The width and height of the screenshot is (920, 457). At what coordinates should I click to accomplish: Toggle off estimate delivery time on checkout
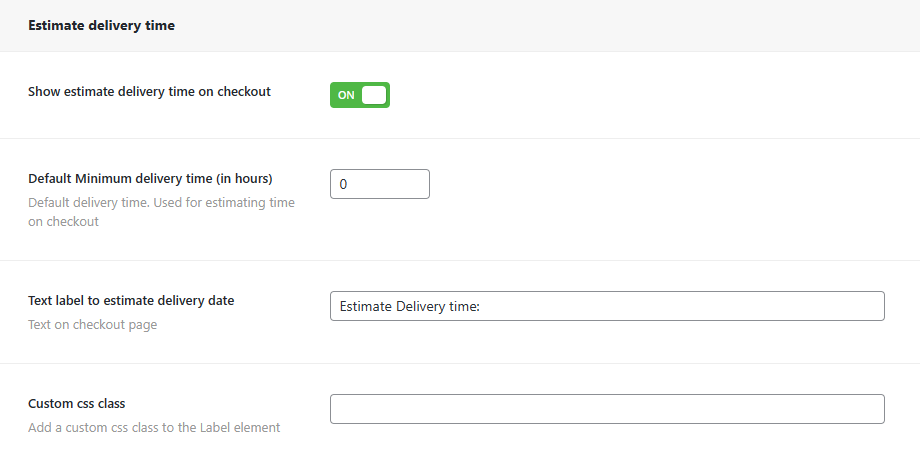359,95
